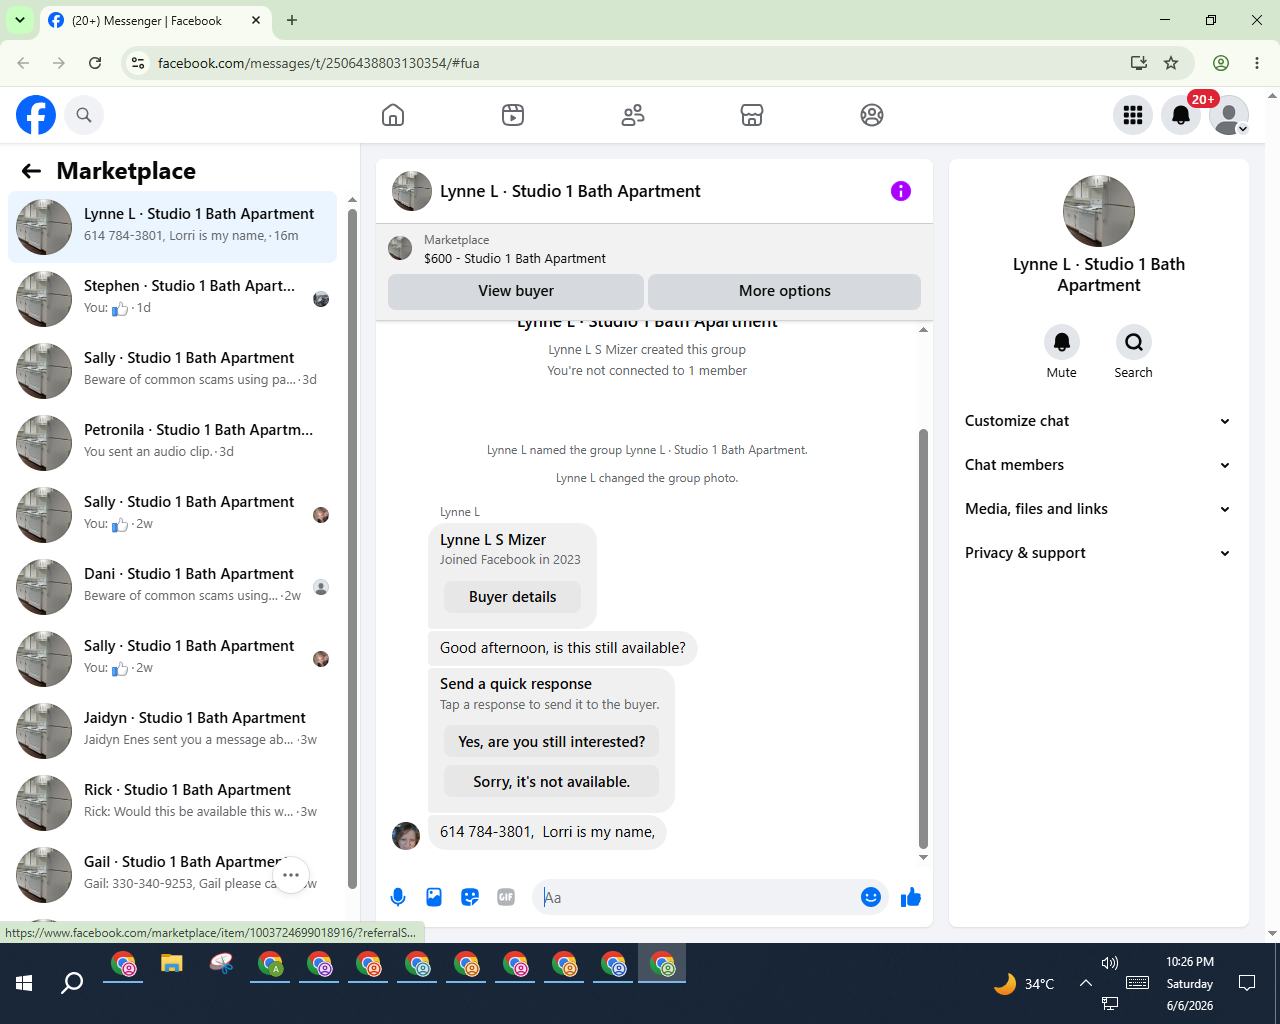The height and width of the screenshot is (1024, 1280).
Task: Open the Chrome profile icon in toolbar
Action: tap(1221, 63)
